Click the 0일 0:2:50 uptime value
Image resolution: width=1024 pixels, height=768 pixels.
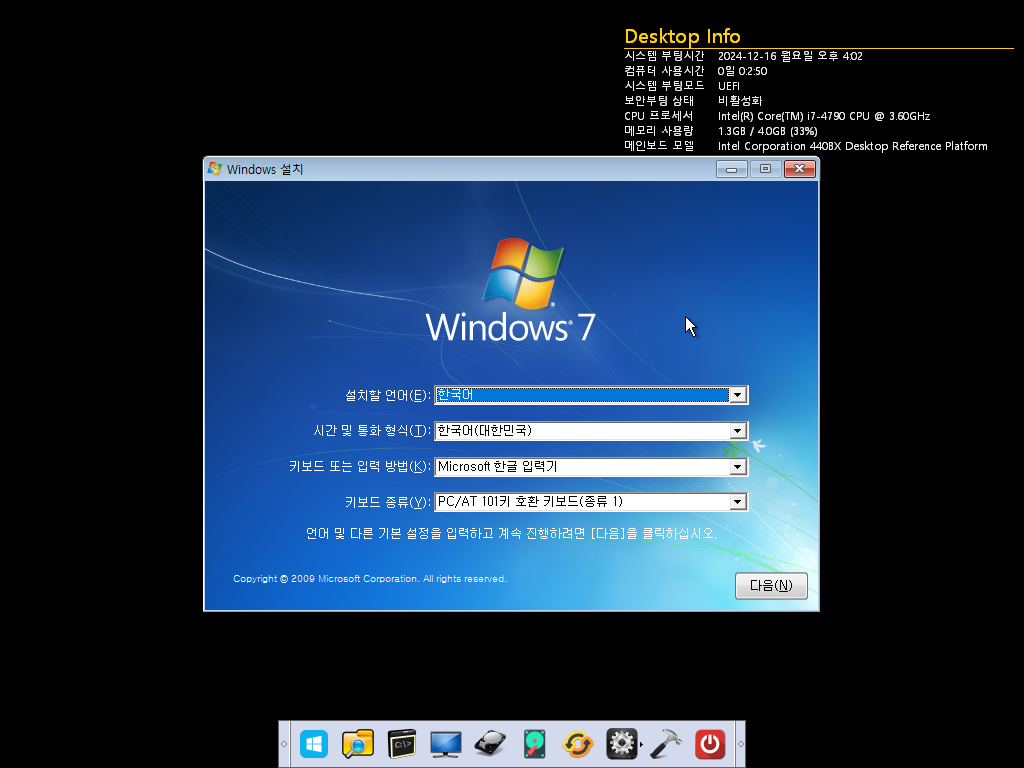(x=743, y=71)
